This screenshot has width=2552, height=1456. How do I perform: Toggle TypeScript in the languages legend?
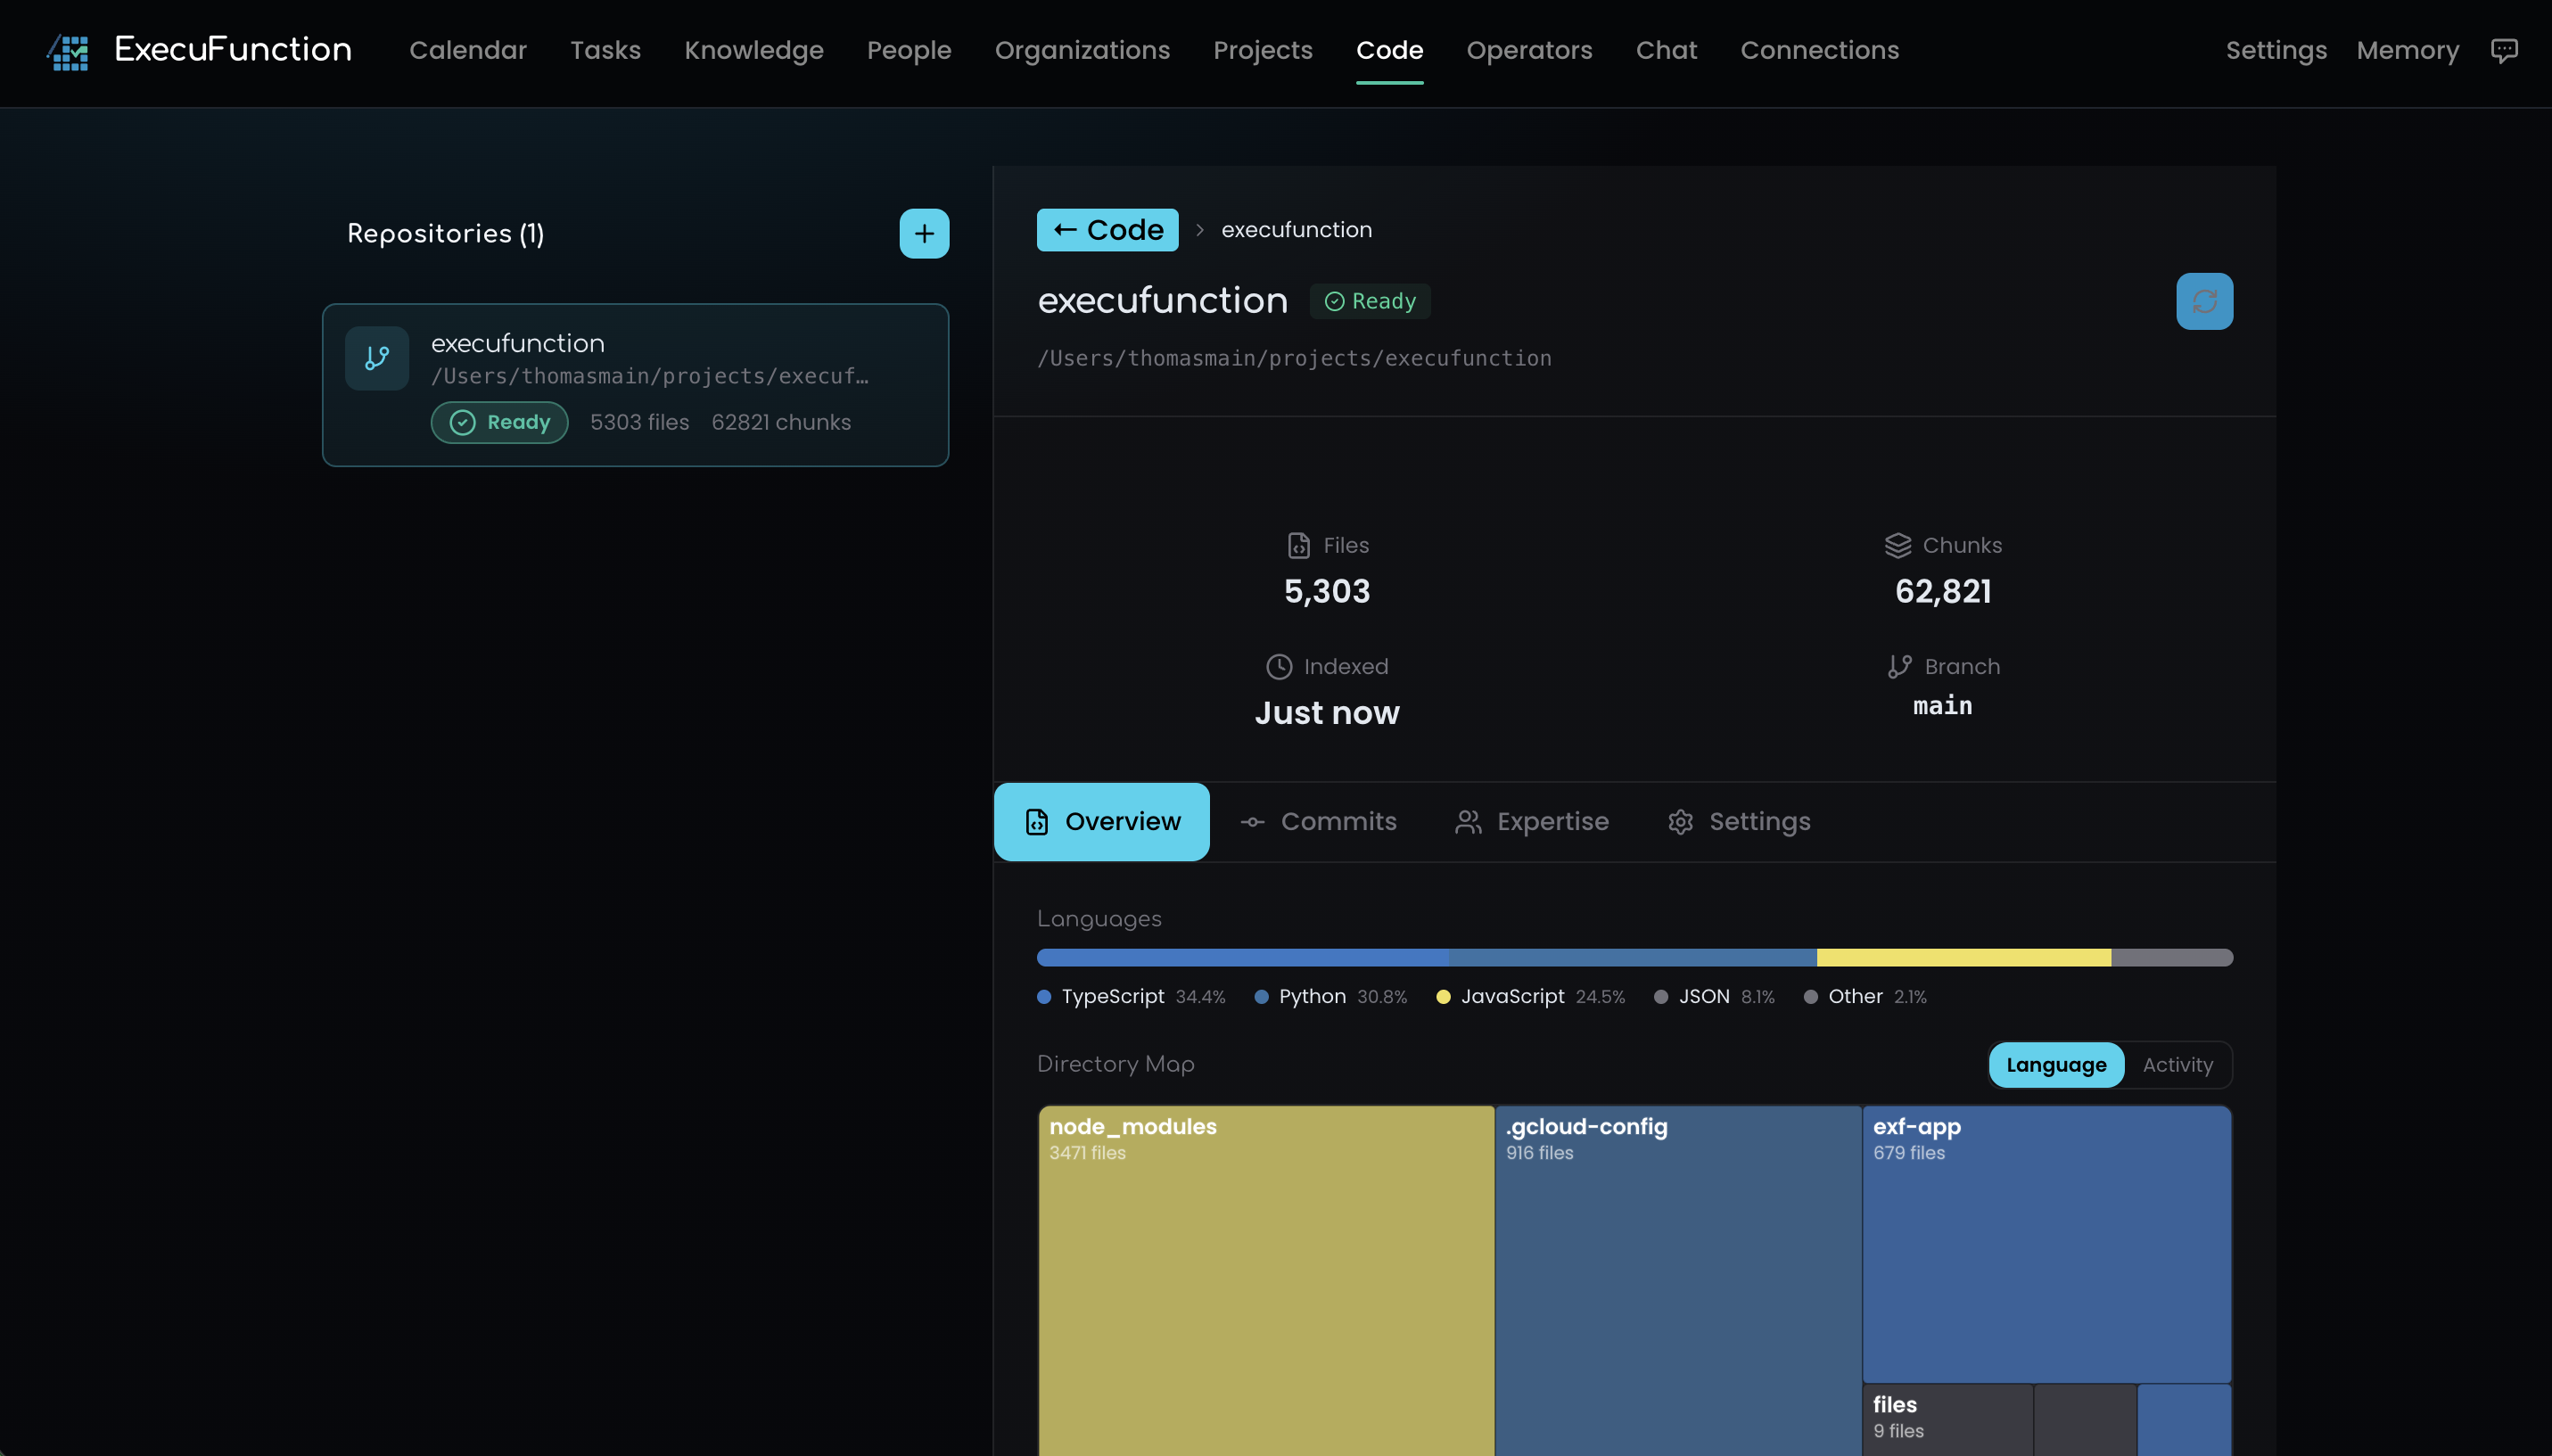(x=1113, y=996)
